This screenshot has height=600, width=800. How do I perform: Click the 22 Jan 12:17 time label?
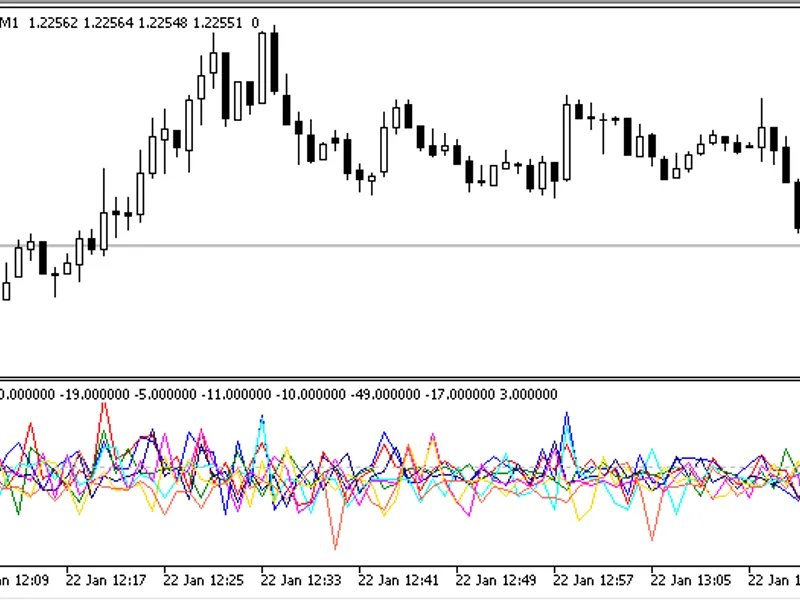[106, 580]
